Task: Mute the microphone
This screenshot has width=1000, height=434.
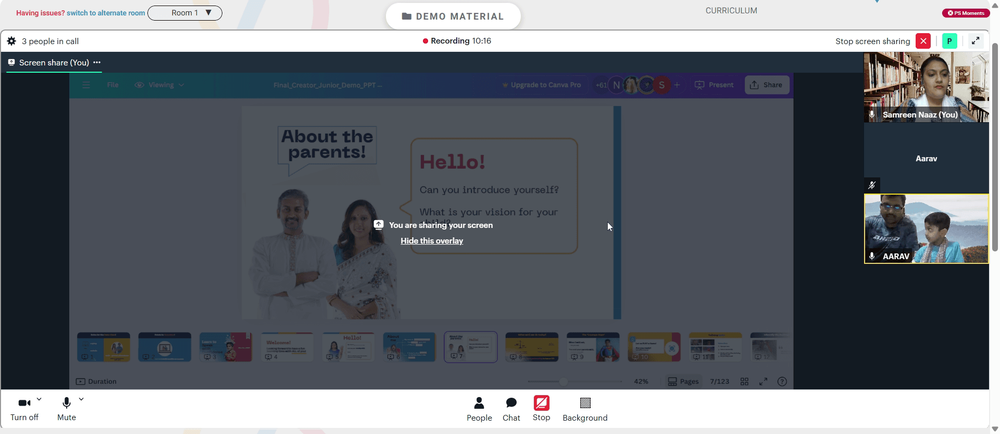Action: click(x=66, y=409)
